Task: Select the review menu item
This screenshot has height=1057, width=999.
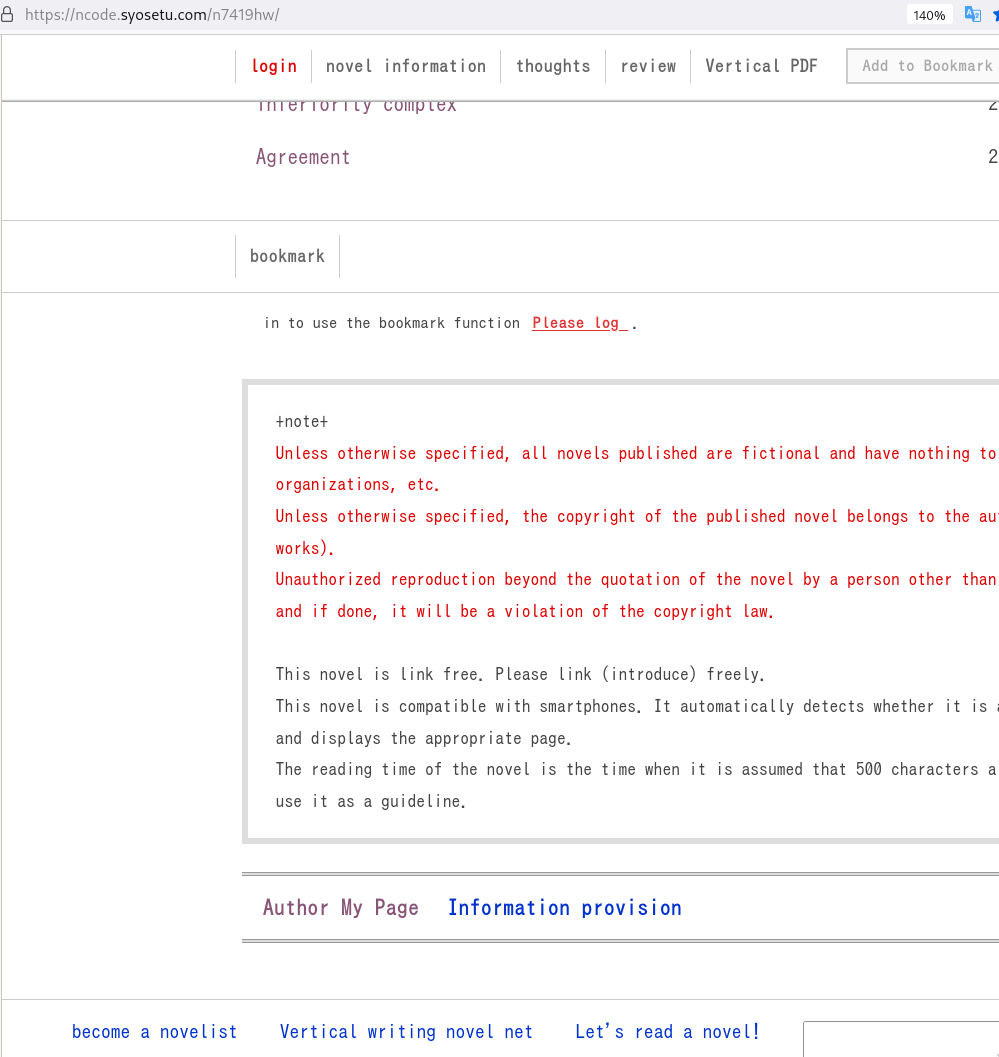Action: click(648, 66)
